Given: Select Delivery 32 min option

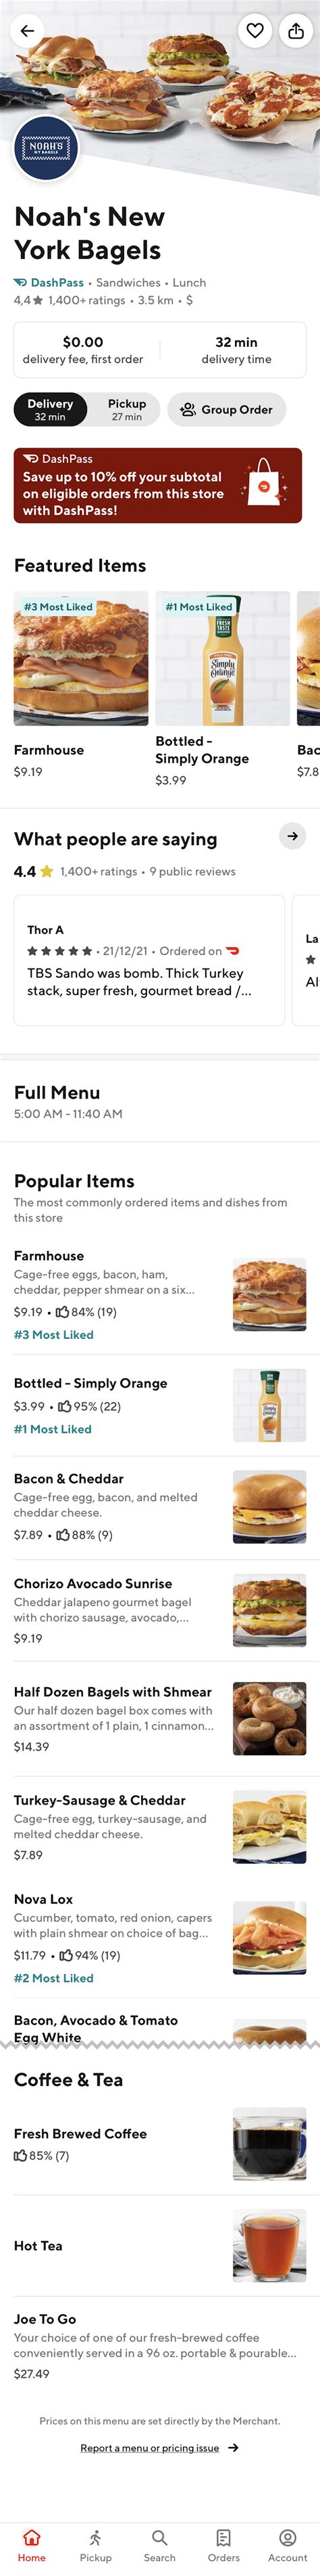Looking at the screenshot, I should click(x=50, y=409).
